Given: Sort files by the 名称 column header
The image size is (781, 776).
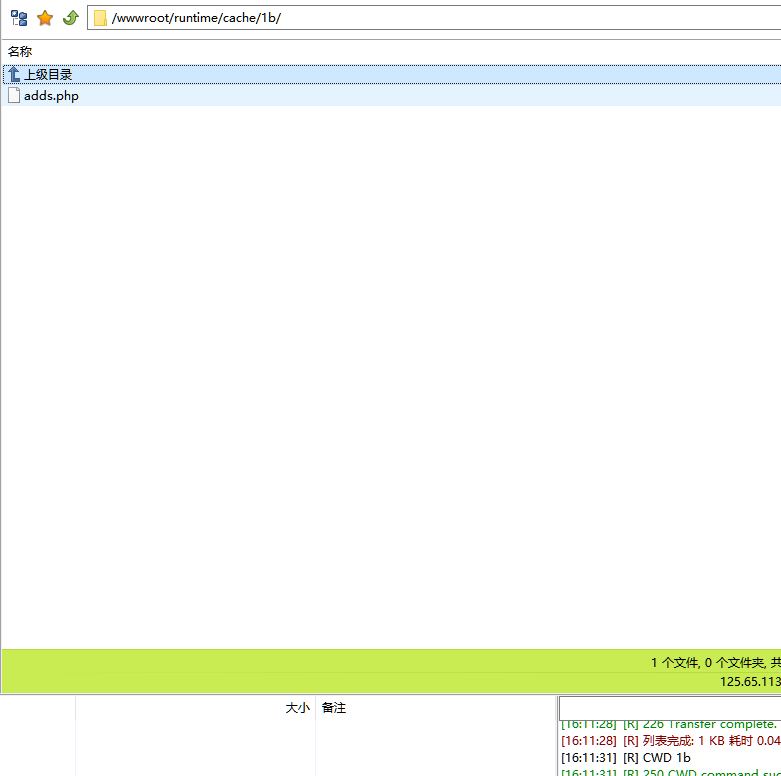Looking at the screenshot, I should coord(20,51).
